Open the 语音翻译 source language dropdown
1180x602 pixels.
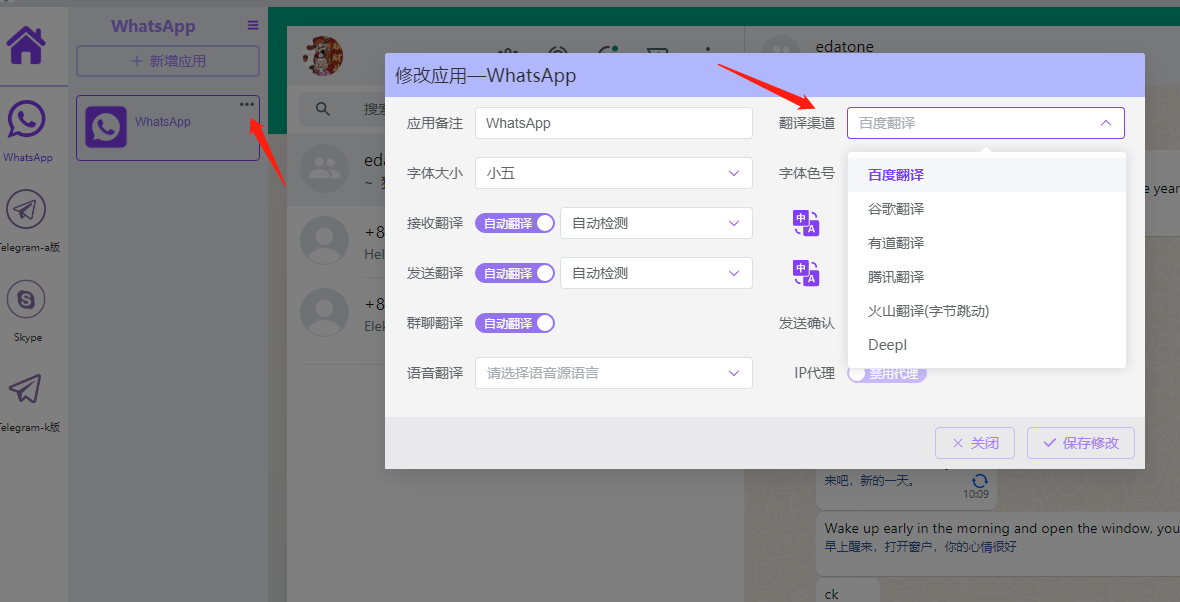613,373
